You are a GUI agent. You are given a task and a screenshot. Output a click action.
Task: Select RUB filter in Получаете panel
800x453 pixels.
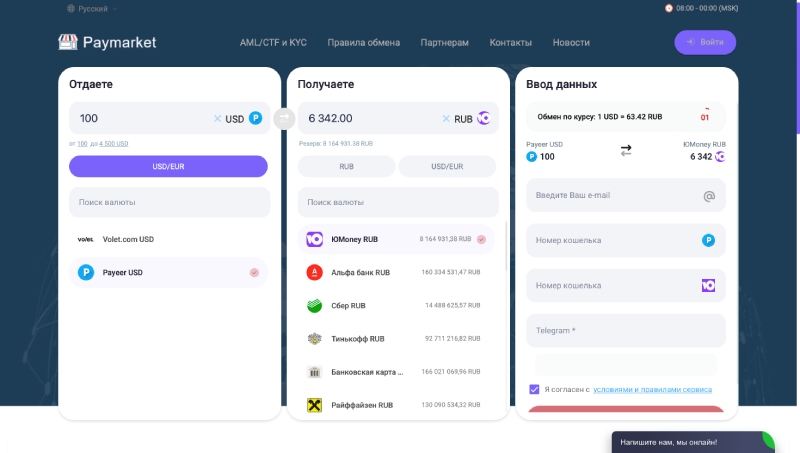[346, 166]
